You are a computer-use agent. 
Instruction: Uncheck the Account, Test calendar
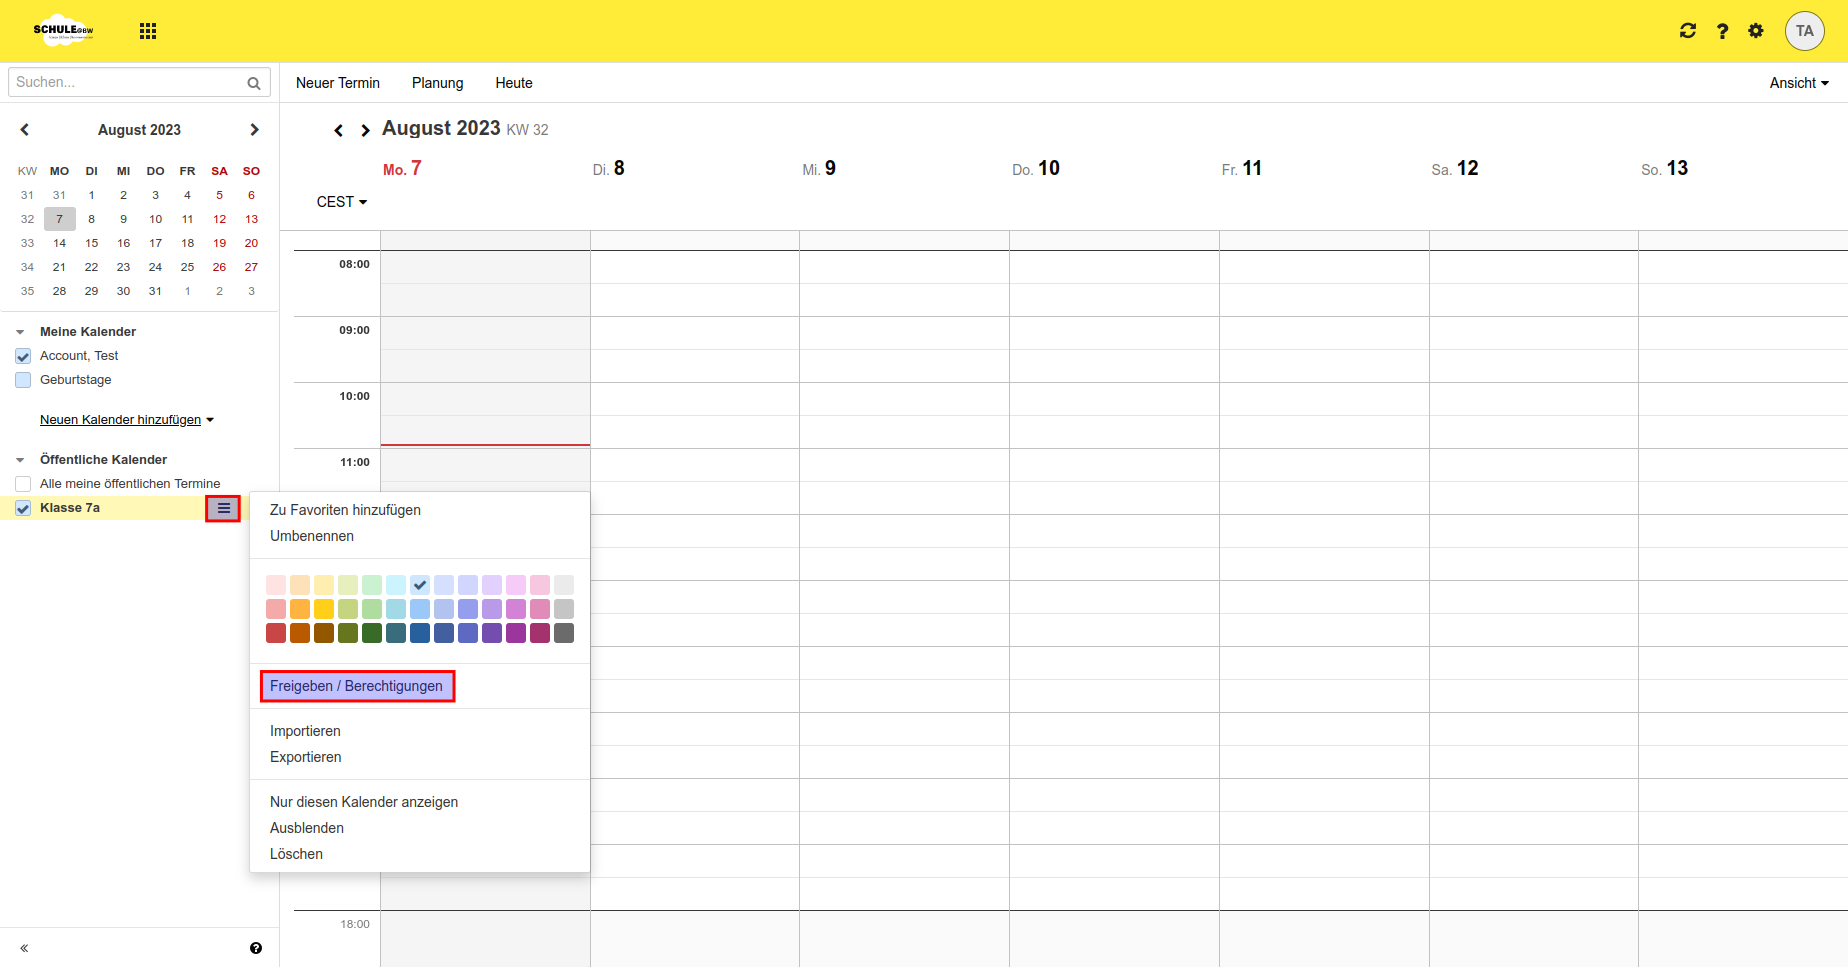23,356
